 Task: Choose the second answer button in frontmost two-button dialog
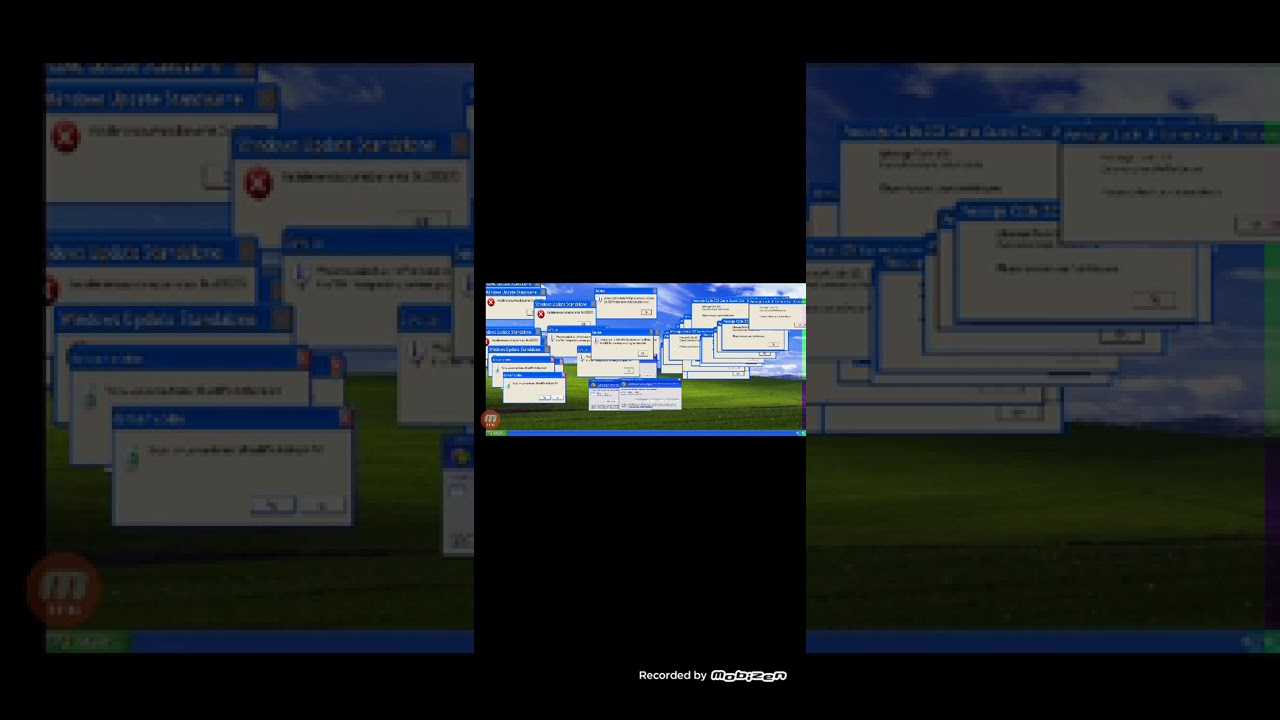558,397
